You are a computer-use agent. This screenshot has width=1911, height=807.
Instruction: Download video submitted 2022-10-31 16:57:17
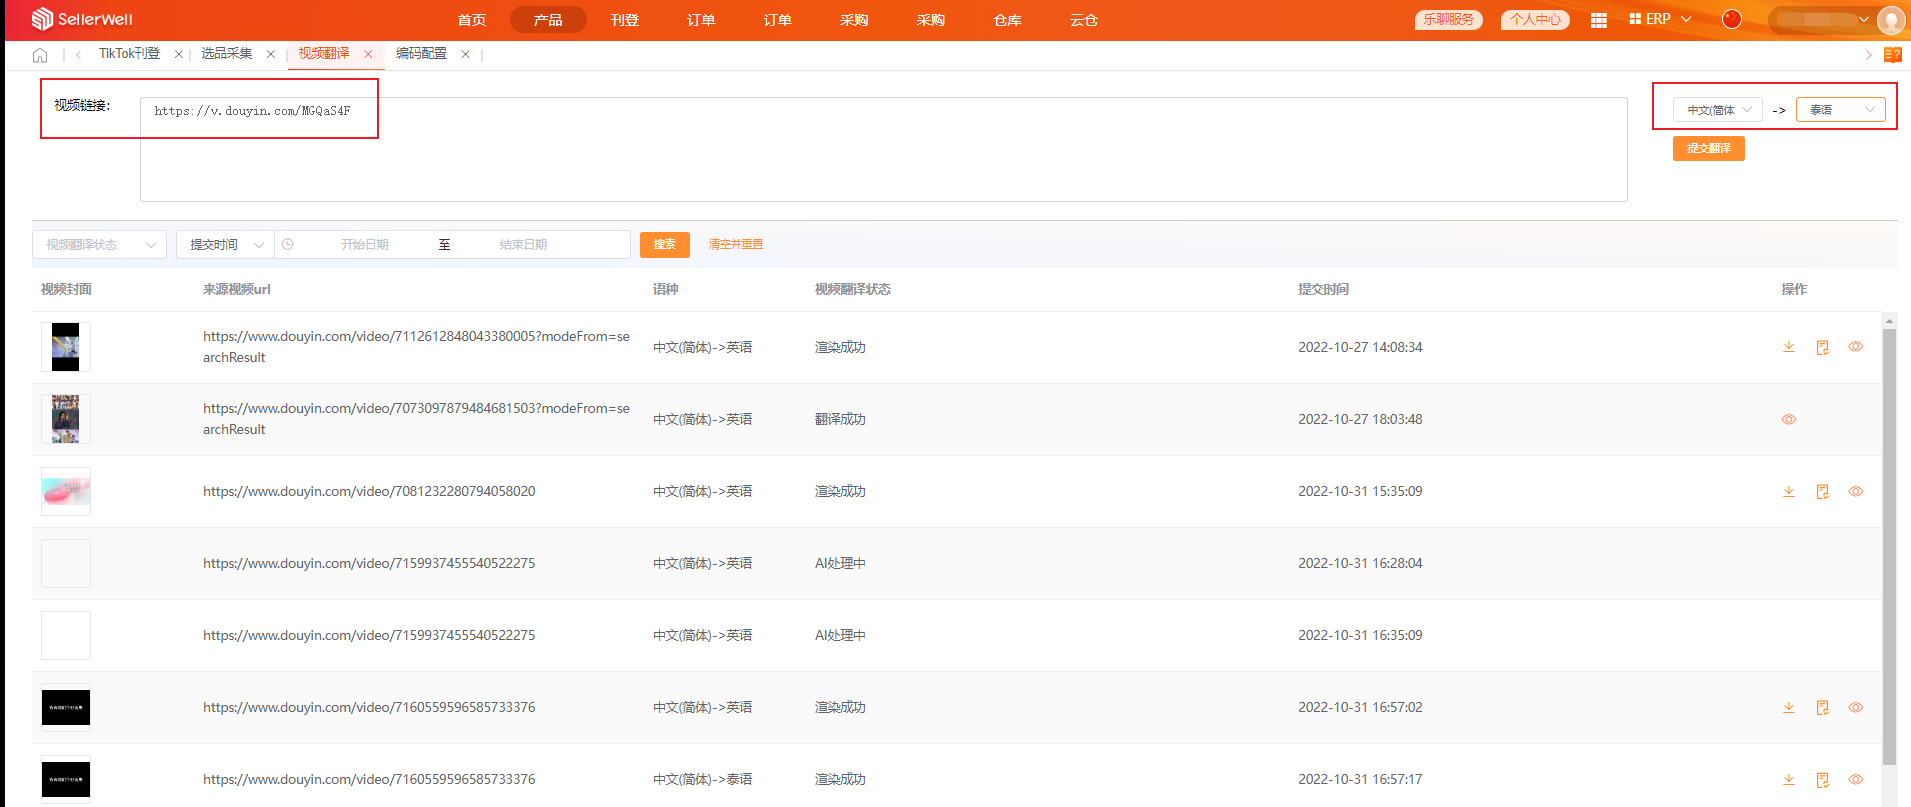click(1789, 779)
